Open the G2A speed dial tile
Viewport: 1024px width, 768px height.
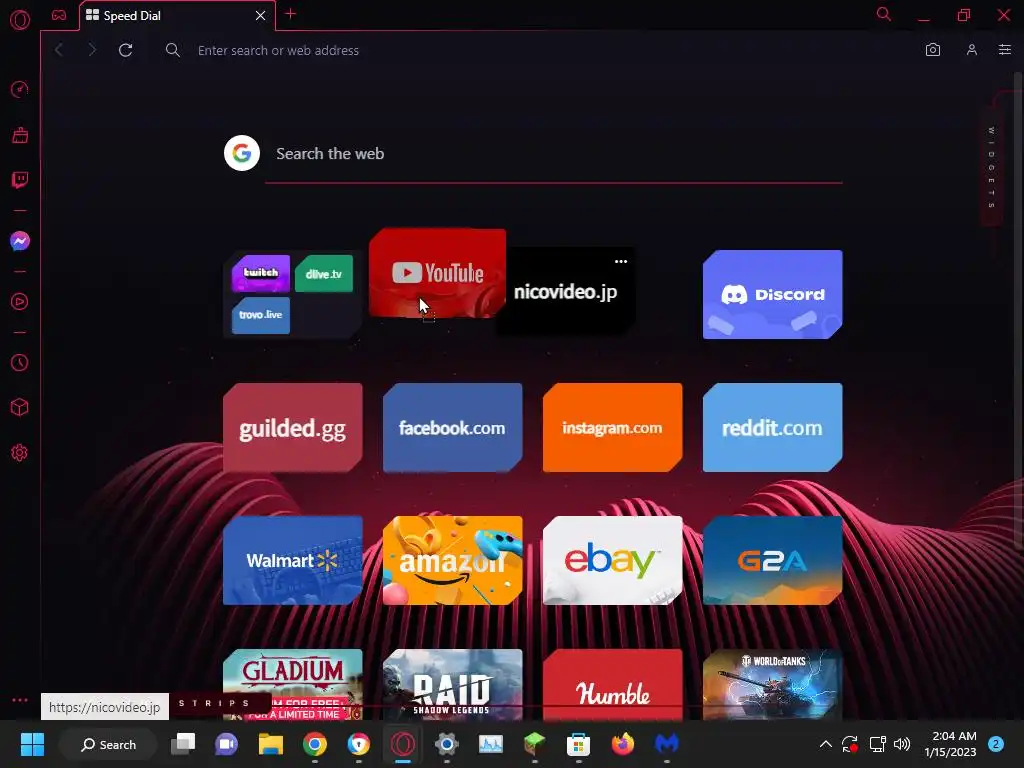(x=773, y=560)
